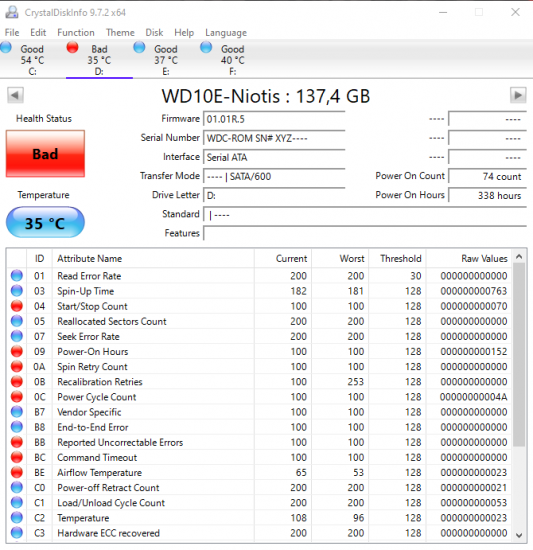
Task: Select the C: drive blue status orb
Action: 6,47
